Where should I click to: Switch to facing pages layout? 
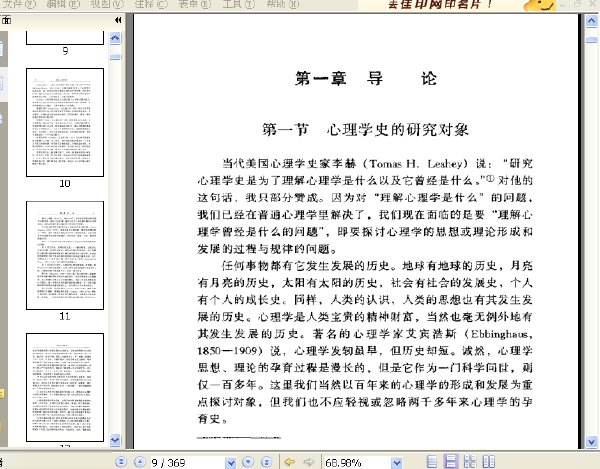(489, 461)
